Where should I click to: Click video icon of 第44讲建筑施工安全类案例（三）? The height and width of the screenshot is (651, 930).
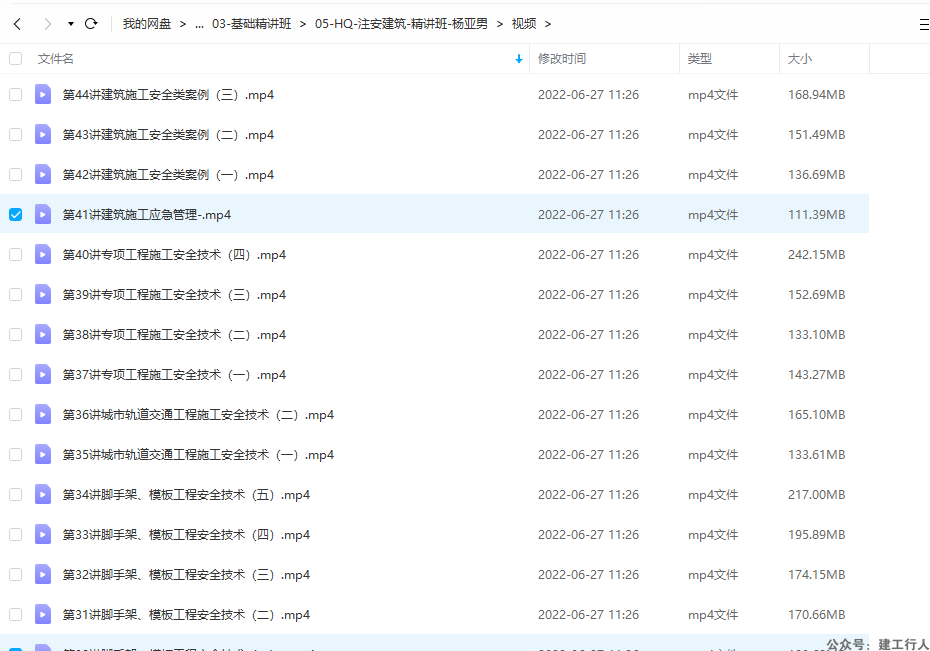click(43, 94)
